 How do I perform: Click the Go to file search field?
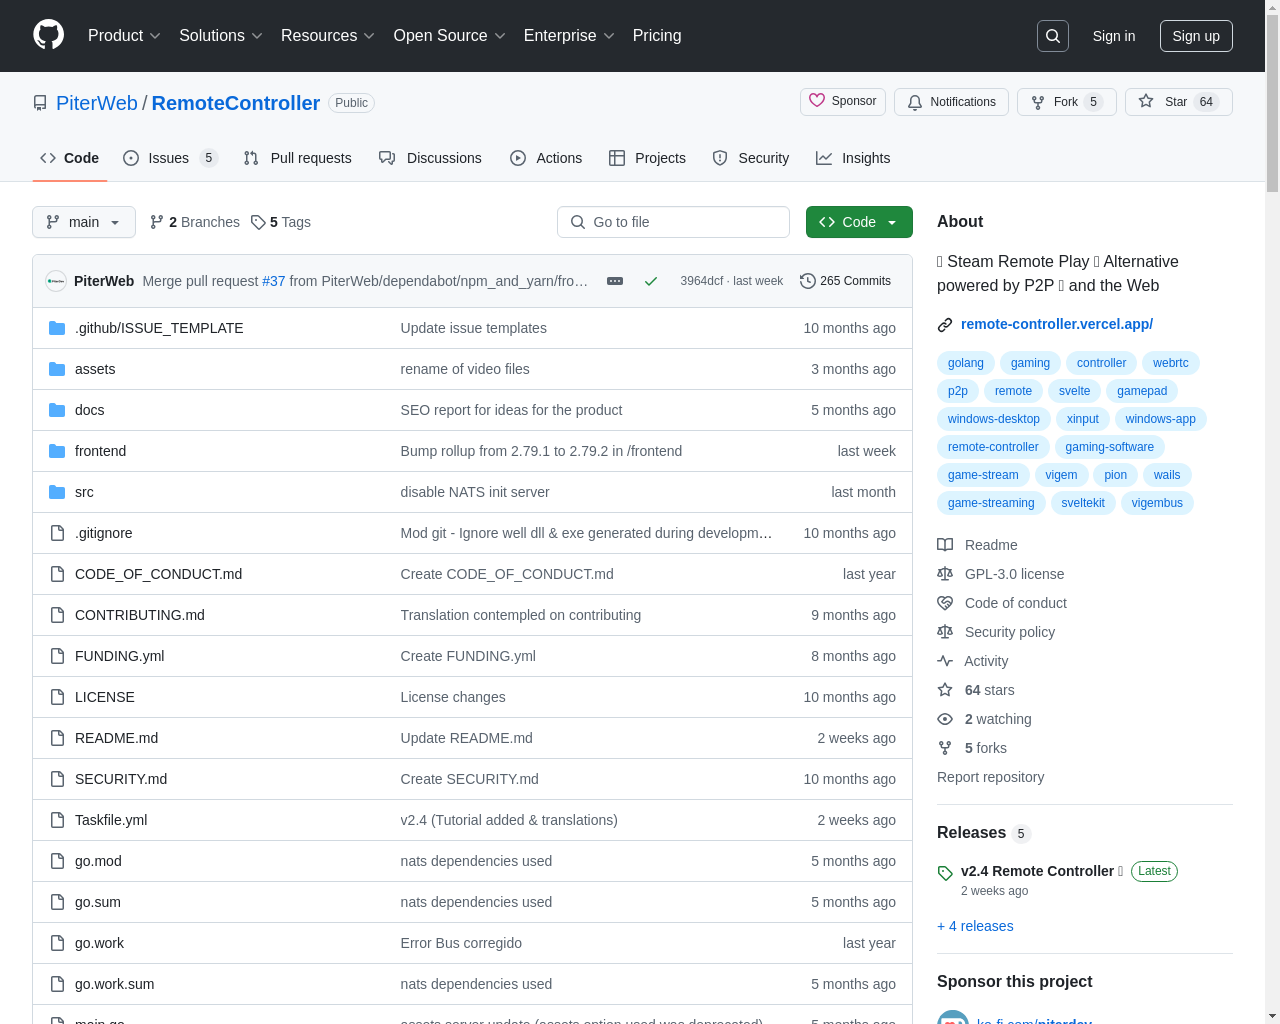673,222
